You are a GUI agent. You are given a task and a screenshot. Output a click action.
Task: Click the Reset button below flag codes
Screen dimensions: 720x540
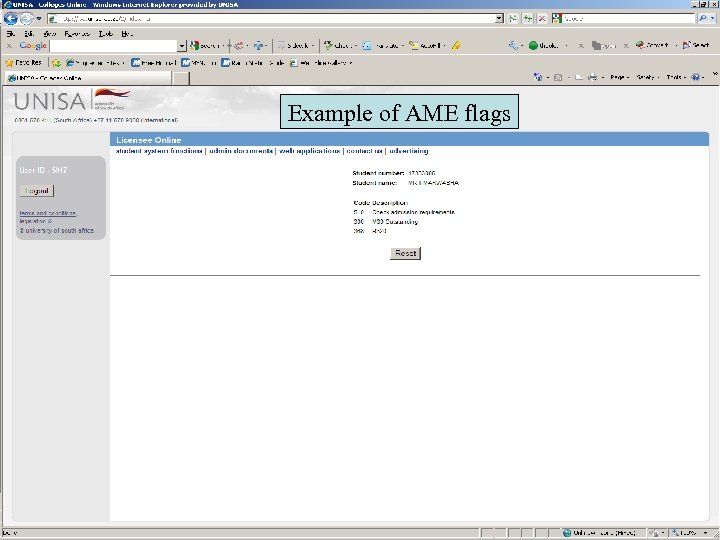pyautogui.click(x=405, y=253)
